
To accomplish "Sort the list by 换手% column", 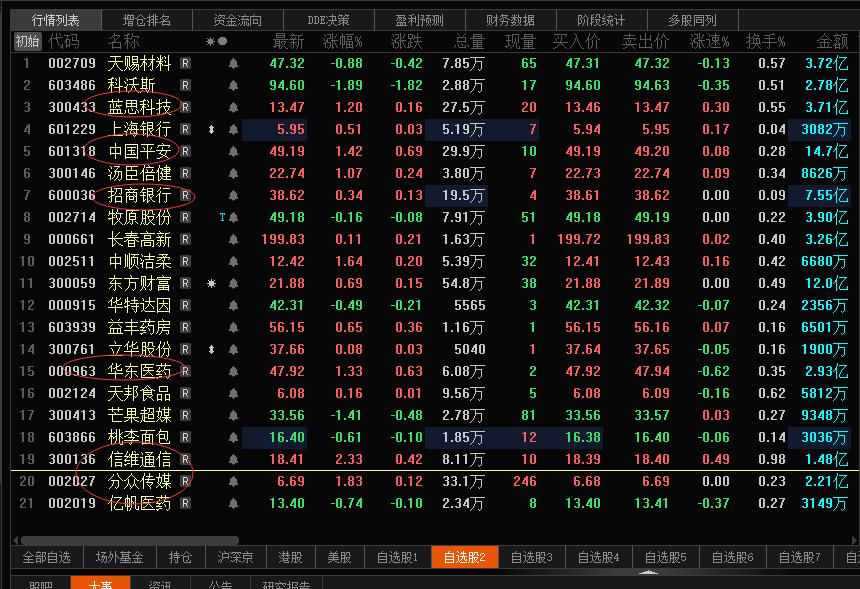I will [765, 41].
